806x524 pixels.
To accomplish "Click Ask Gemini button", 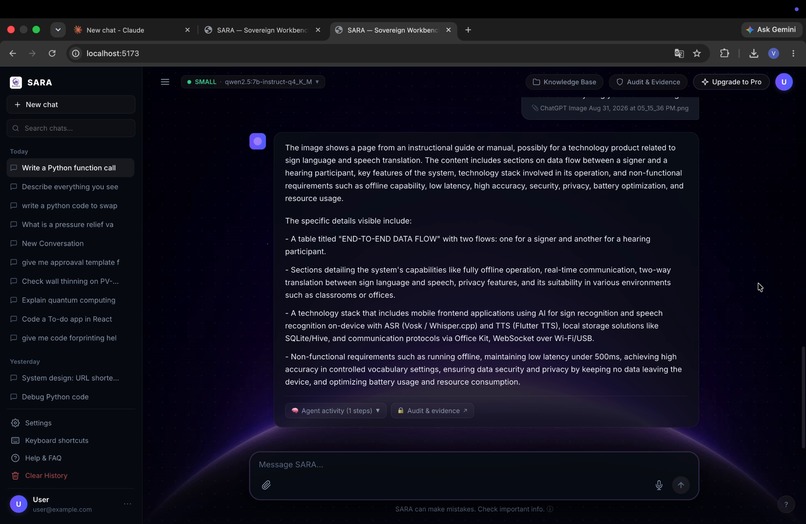I will [771, 30].
